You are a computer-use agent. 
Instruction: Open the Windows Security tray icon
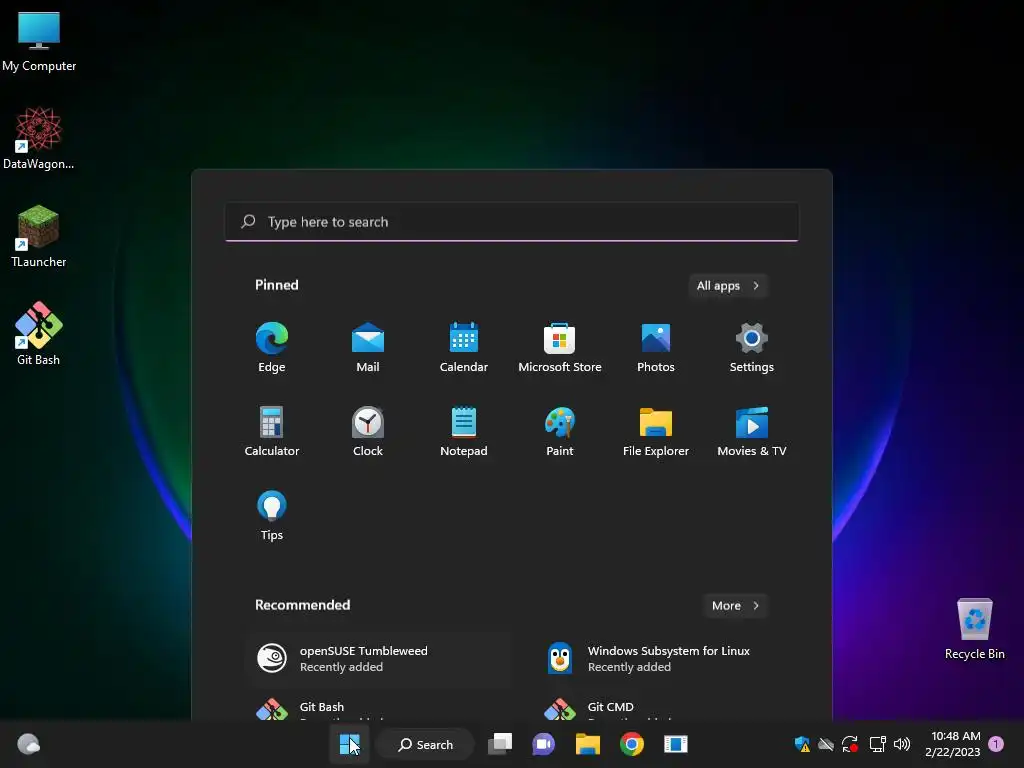pos(802,744)
